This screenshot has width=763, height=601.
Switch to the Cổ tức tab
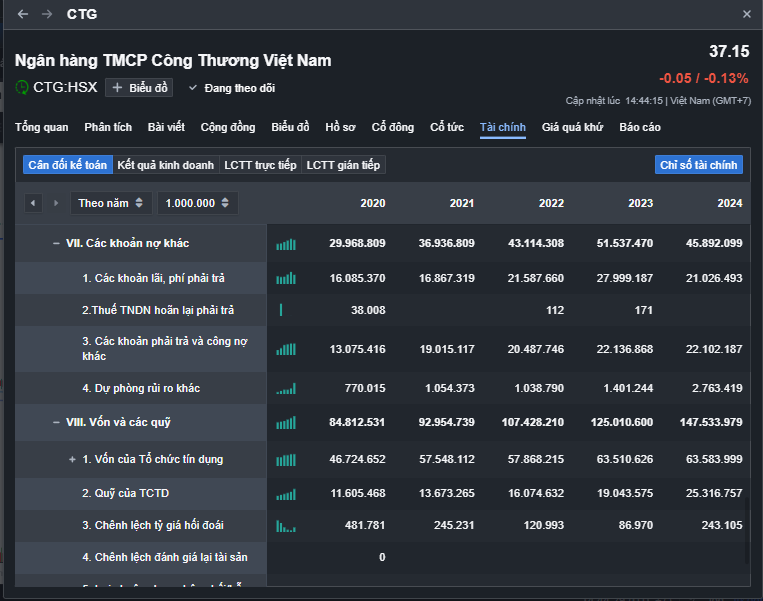pos(447,127)
